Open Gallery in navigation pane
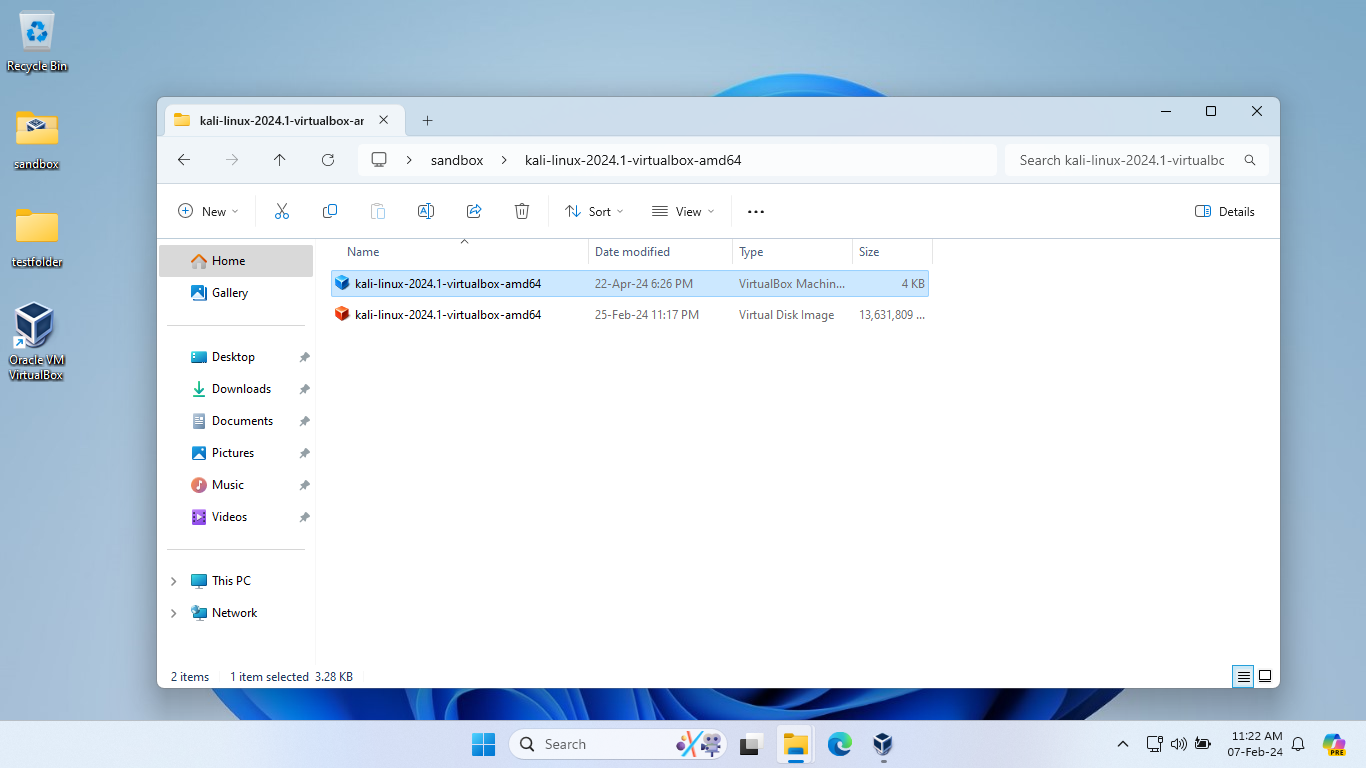 [236, 293]
